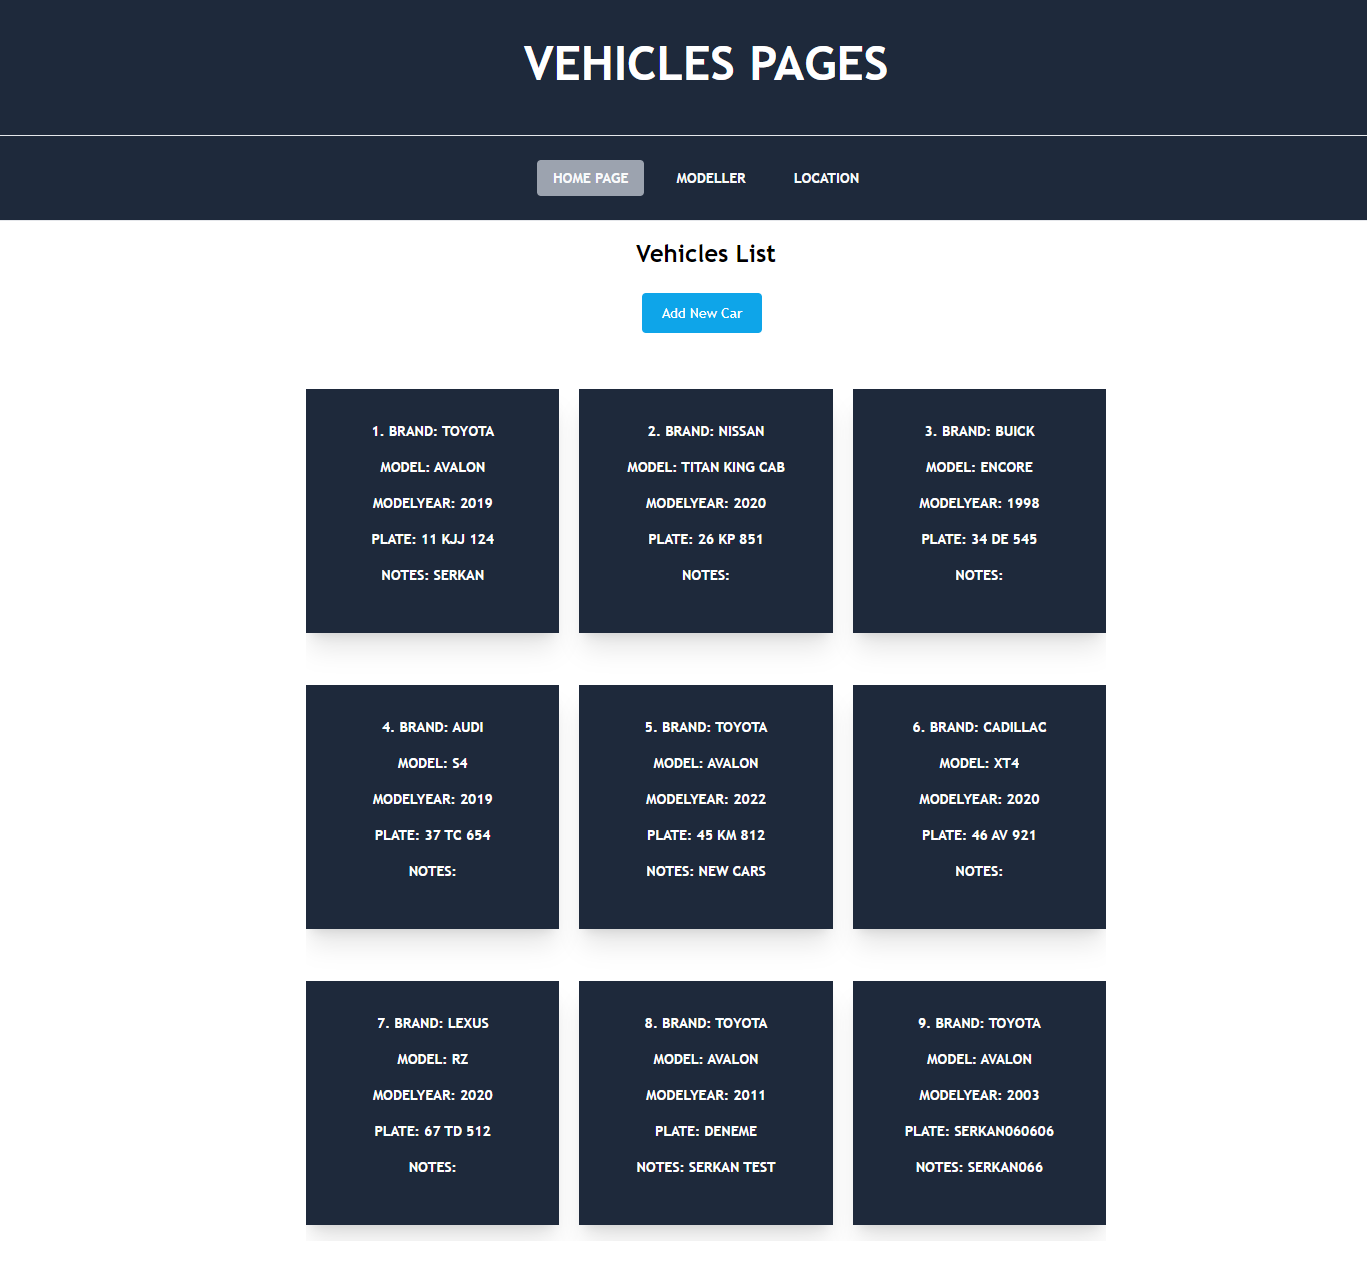Click the plate SERKAN060606 text
This screenshot has width=1367, height=1270.
click(979, 1131)
